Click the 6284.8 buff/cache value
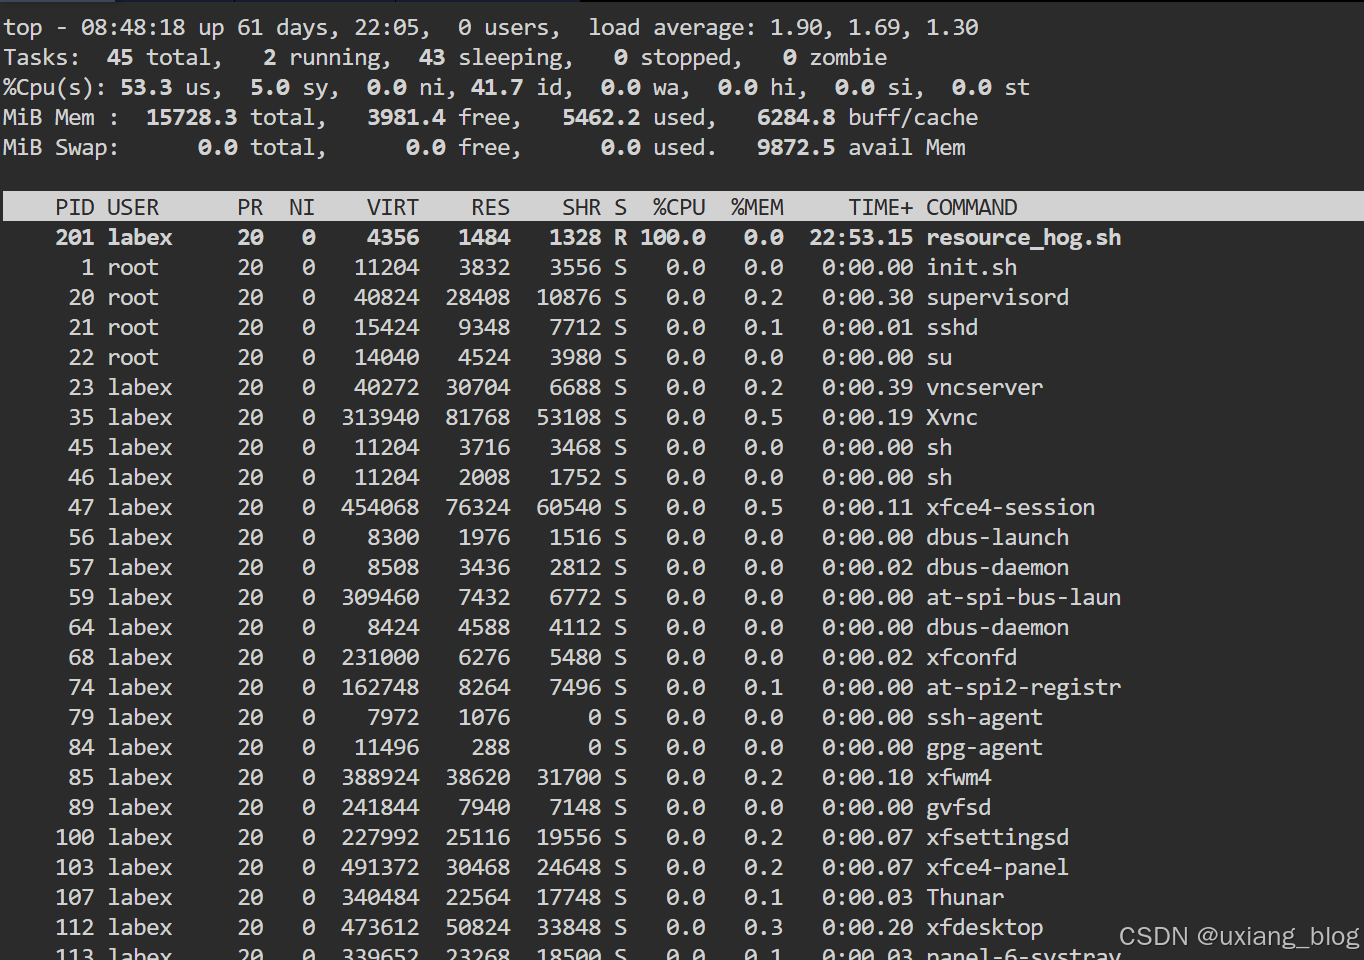 point(796,118)
